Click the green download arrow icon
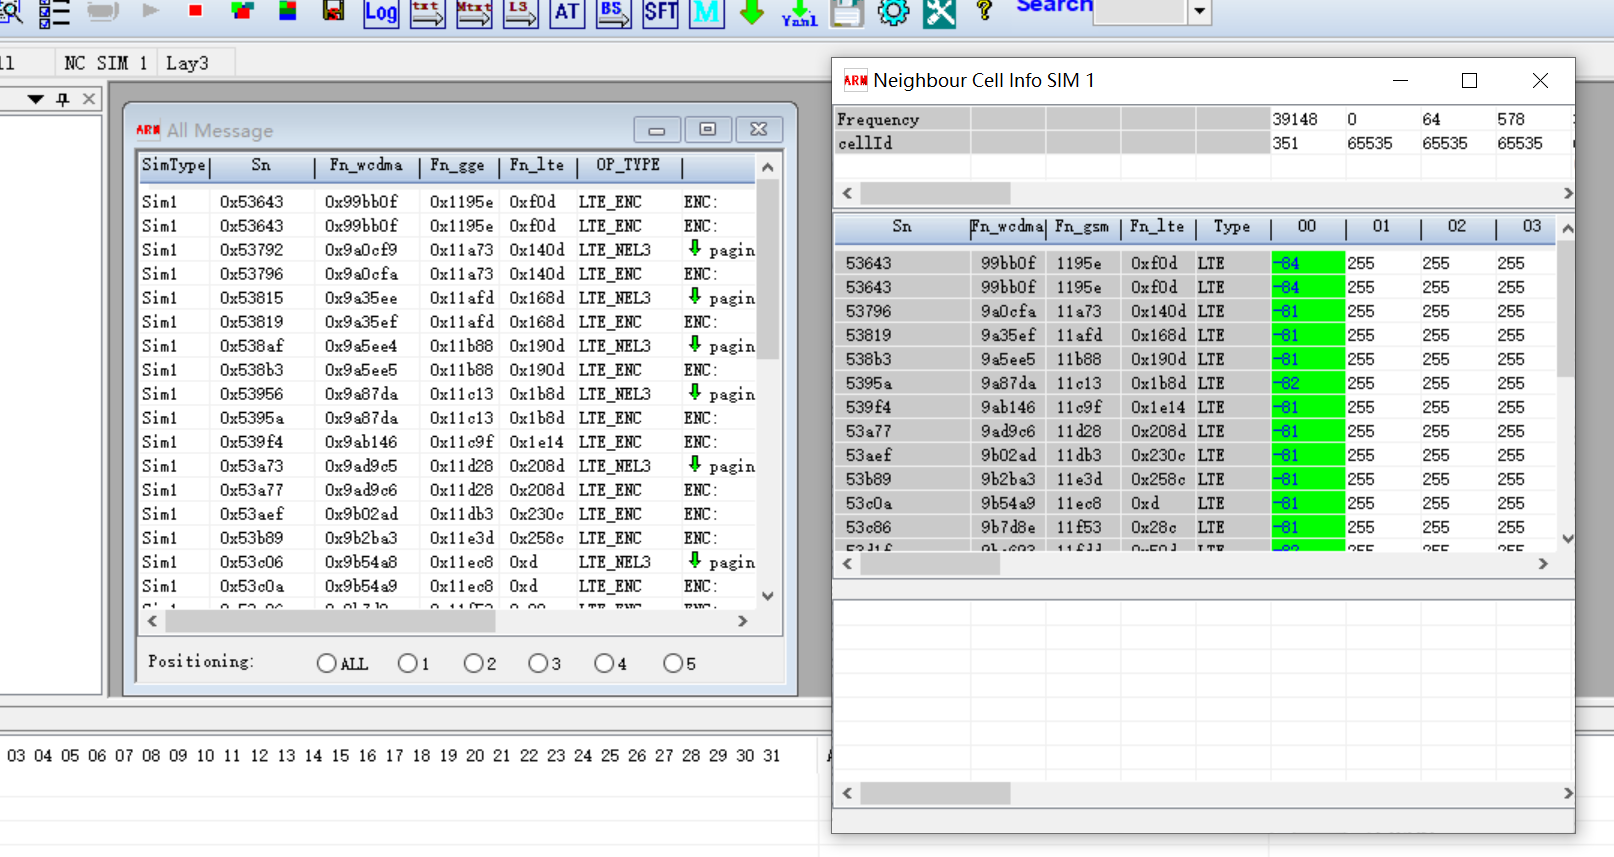The image size is (1614, 857). point(752,12)
